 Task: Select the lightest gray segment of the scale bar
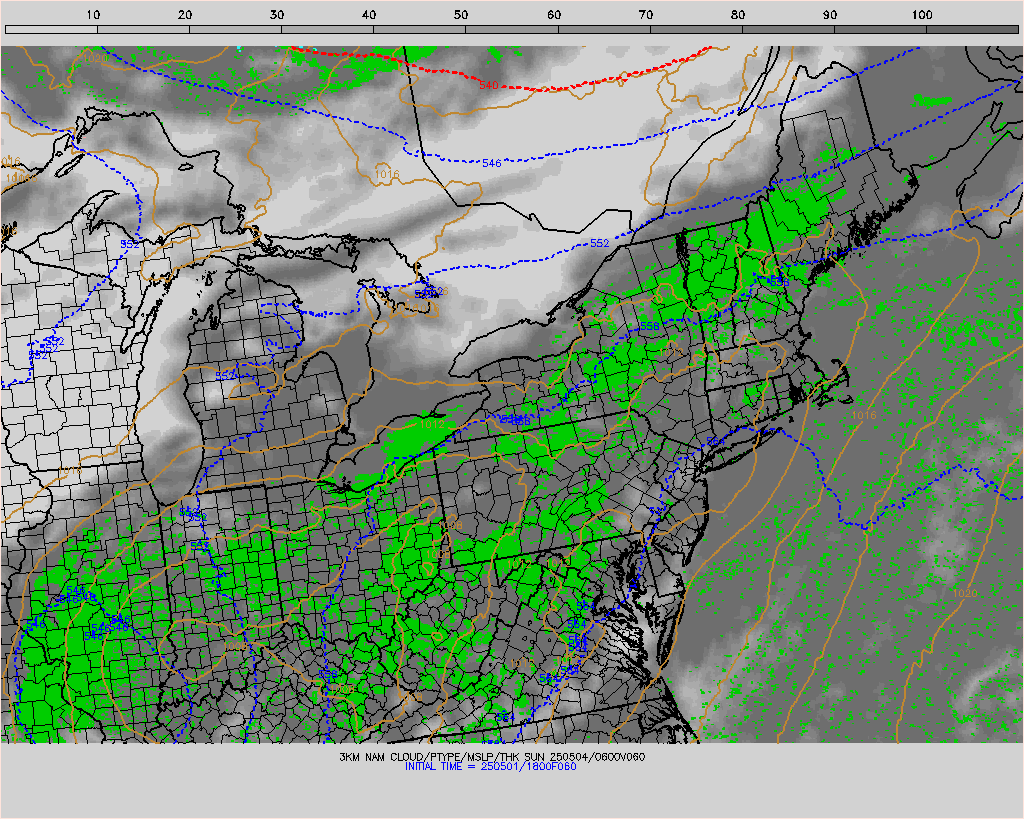(52, 29)
